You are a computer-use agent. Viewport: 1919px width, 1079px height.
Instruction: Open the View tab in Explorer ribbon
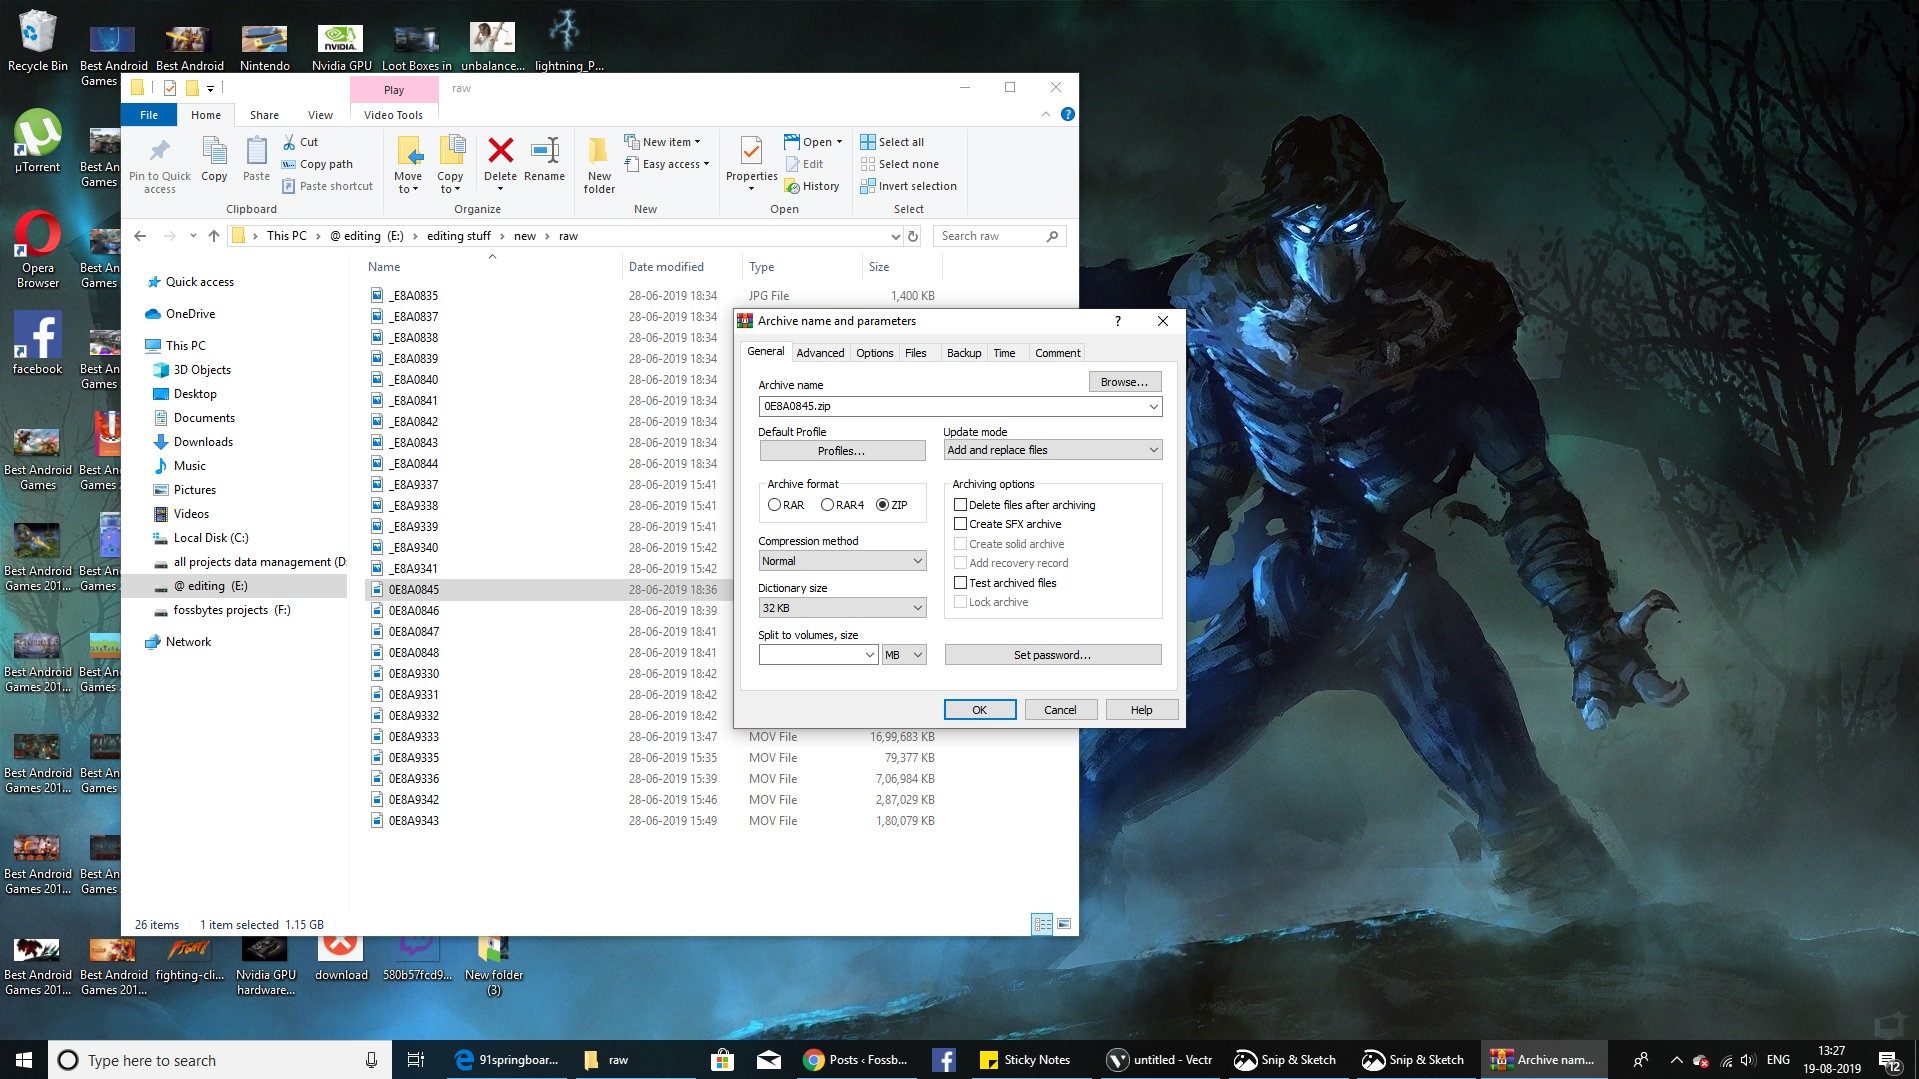tap(320, 114)
